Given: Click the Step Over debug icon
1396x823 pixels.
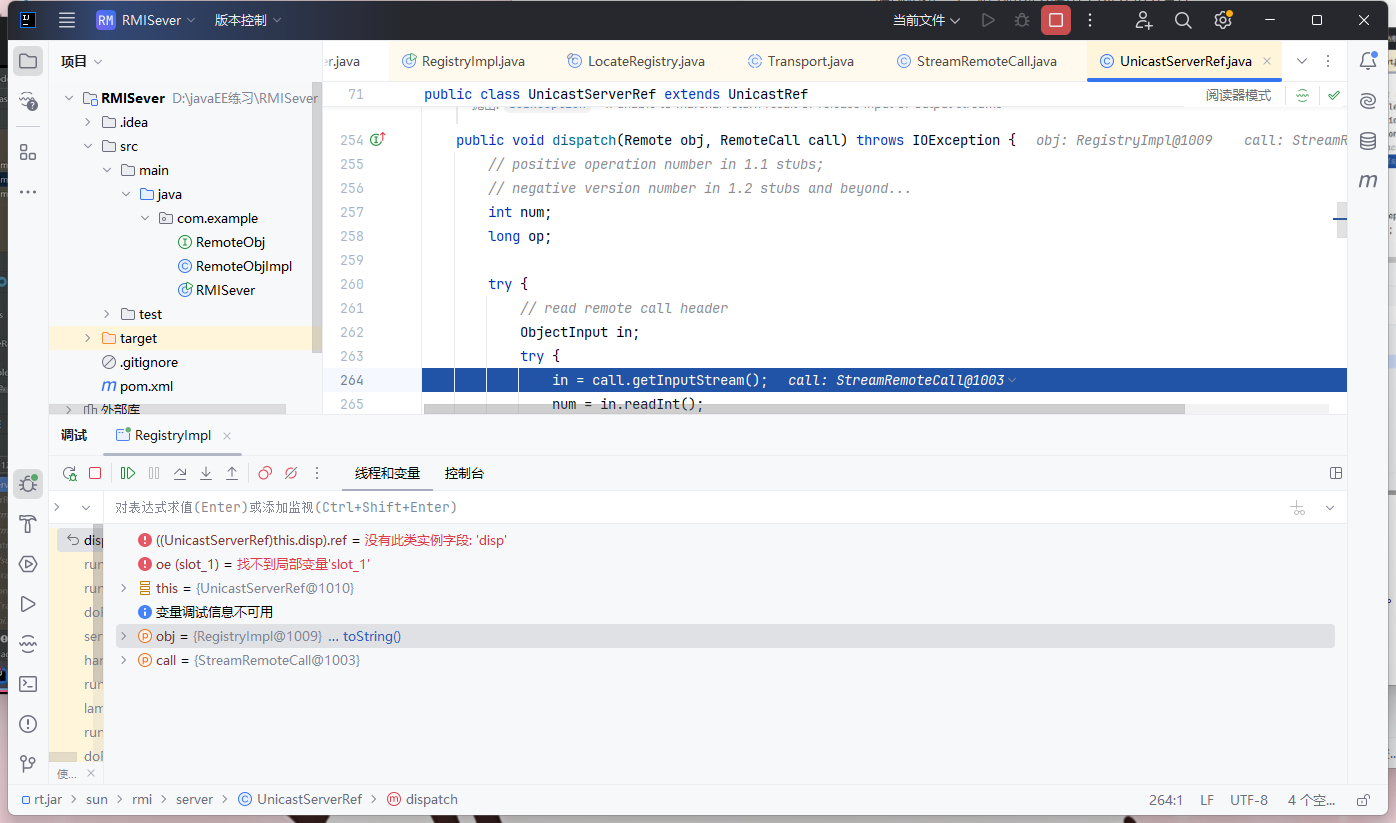Looking at the screenshot, I should pyautogui.click(x=180, y=473).
